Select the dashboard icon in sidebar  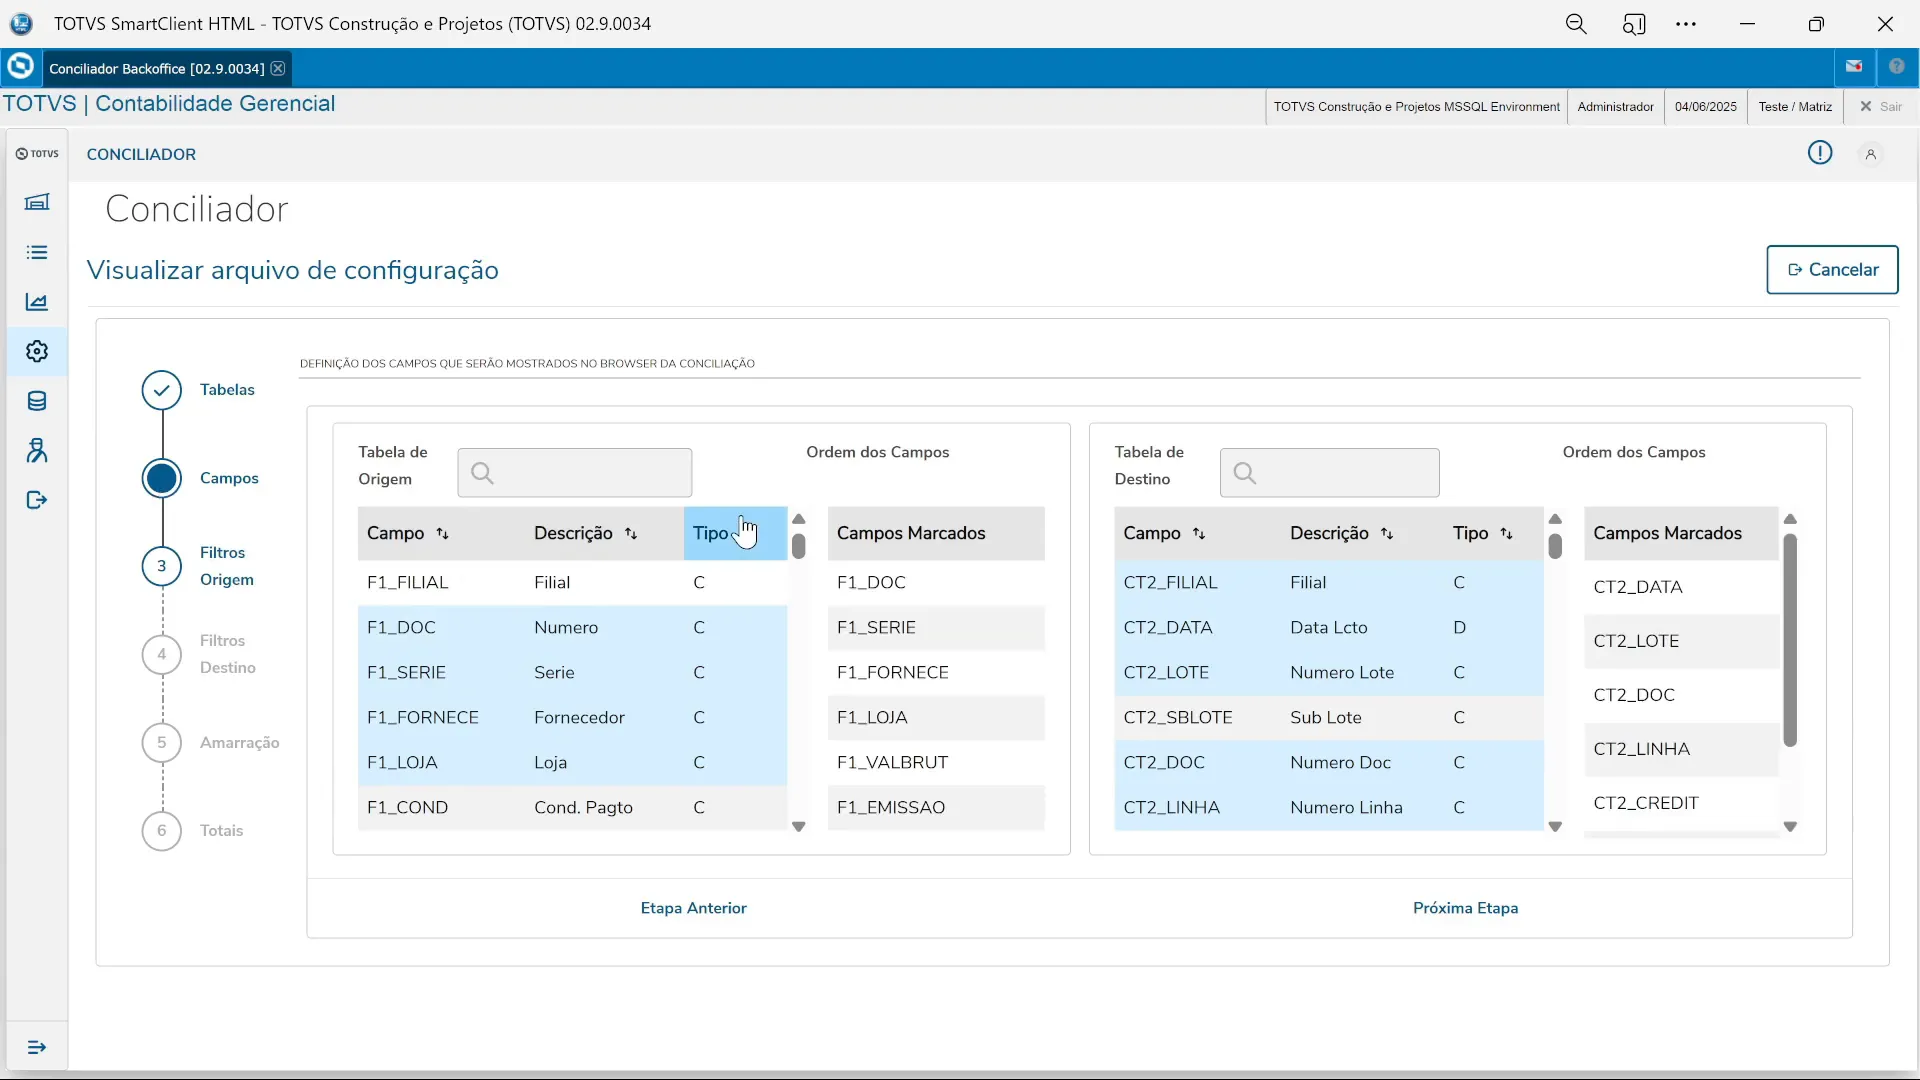[x=37, y=202]
